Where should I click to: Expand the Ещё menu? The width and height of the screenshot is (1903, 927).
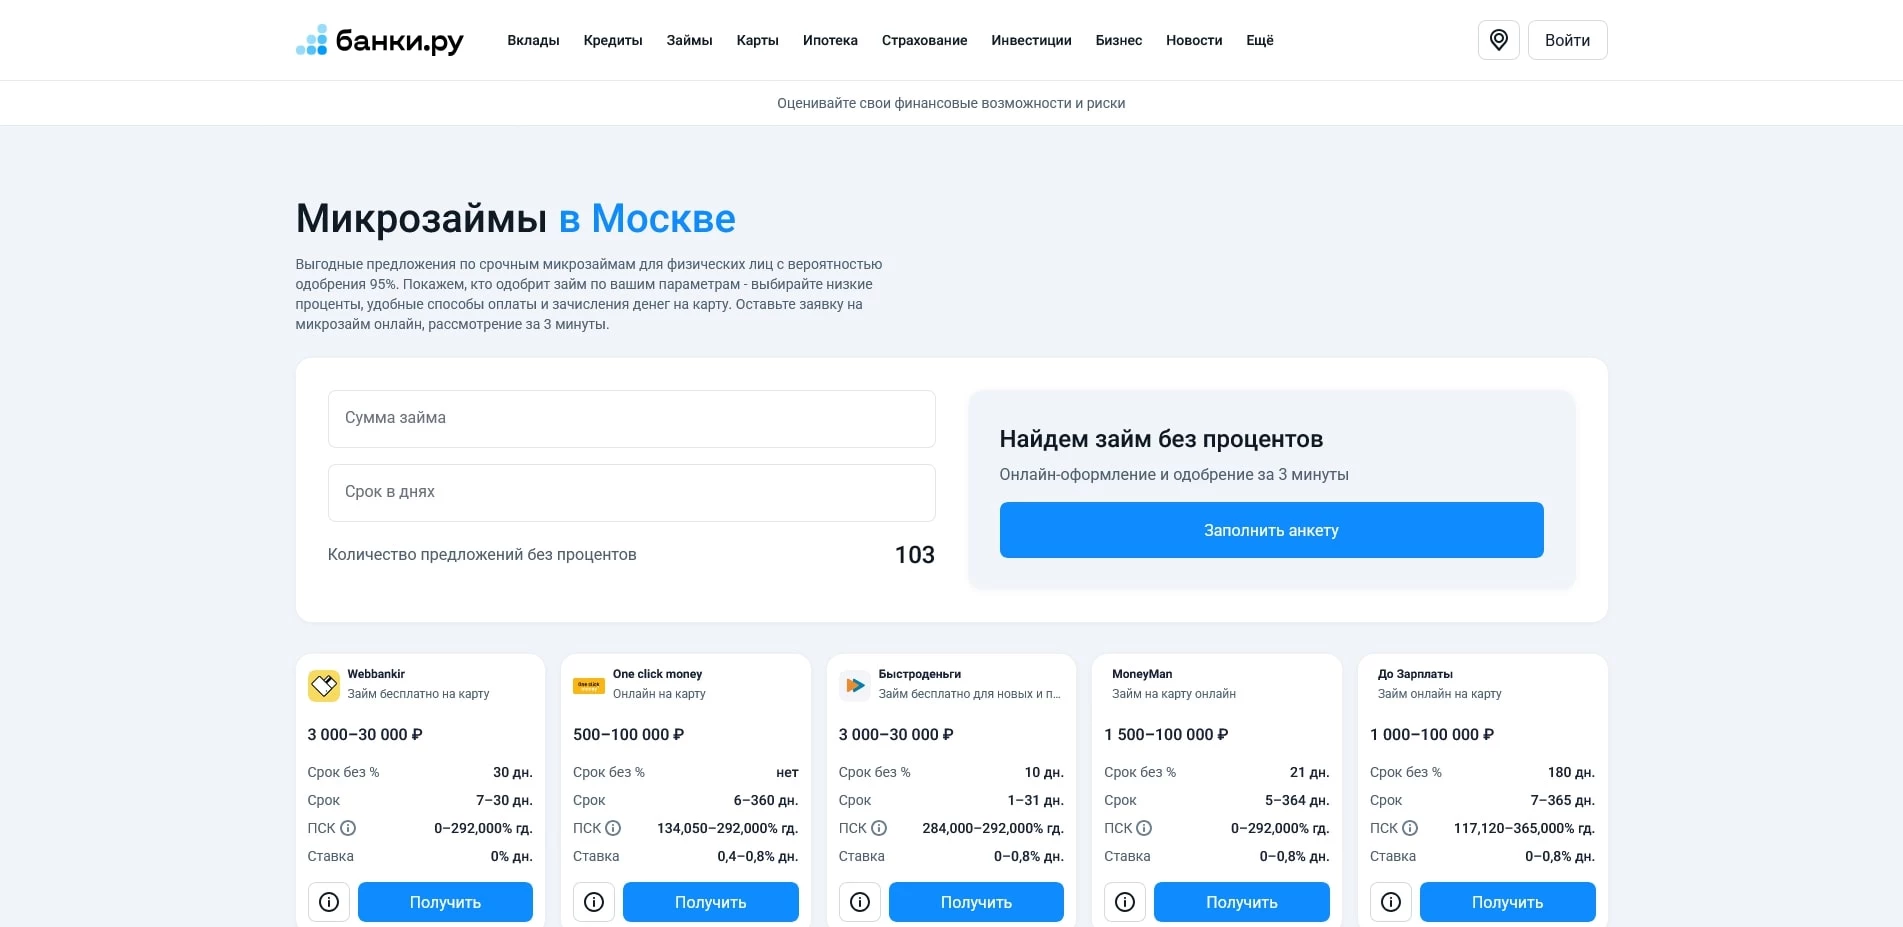1259,41
